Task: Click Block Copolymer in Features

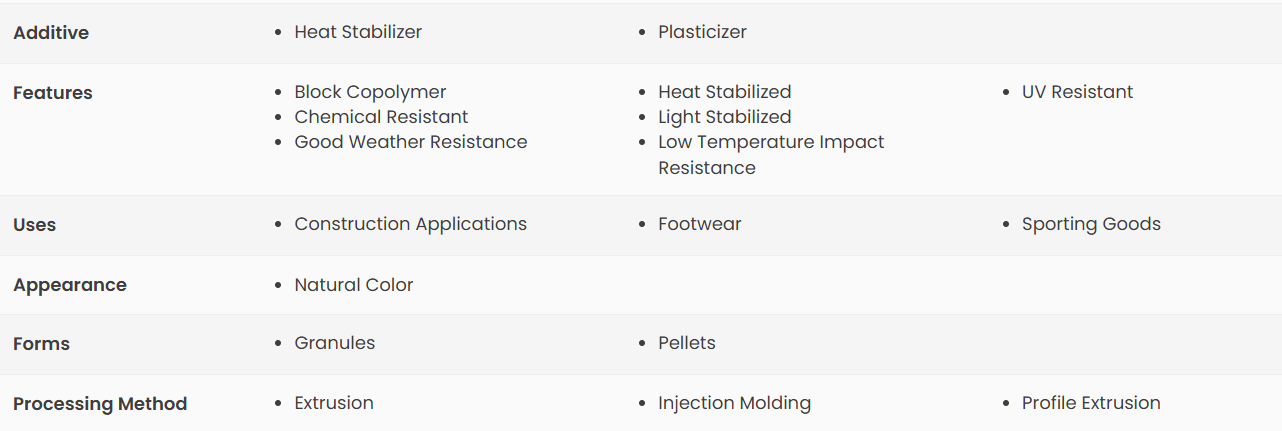Action: pyautogui.click(x=370, y=92)
